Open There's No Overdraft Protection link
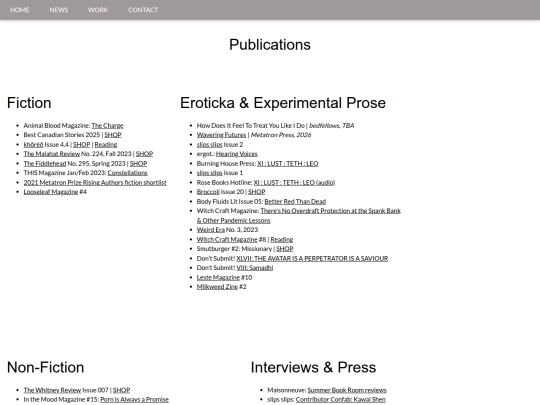 point(331,211)
